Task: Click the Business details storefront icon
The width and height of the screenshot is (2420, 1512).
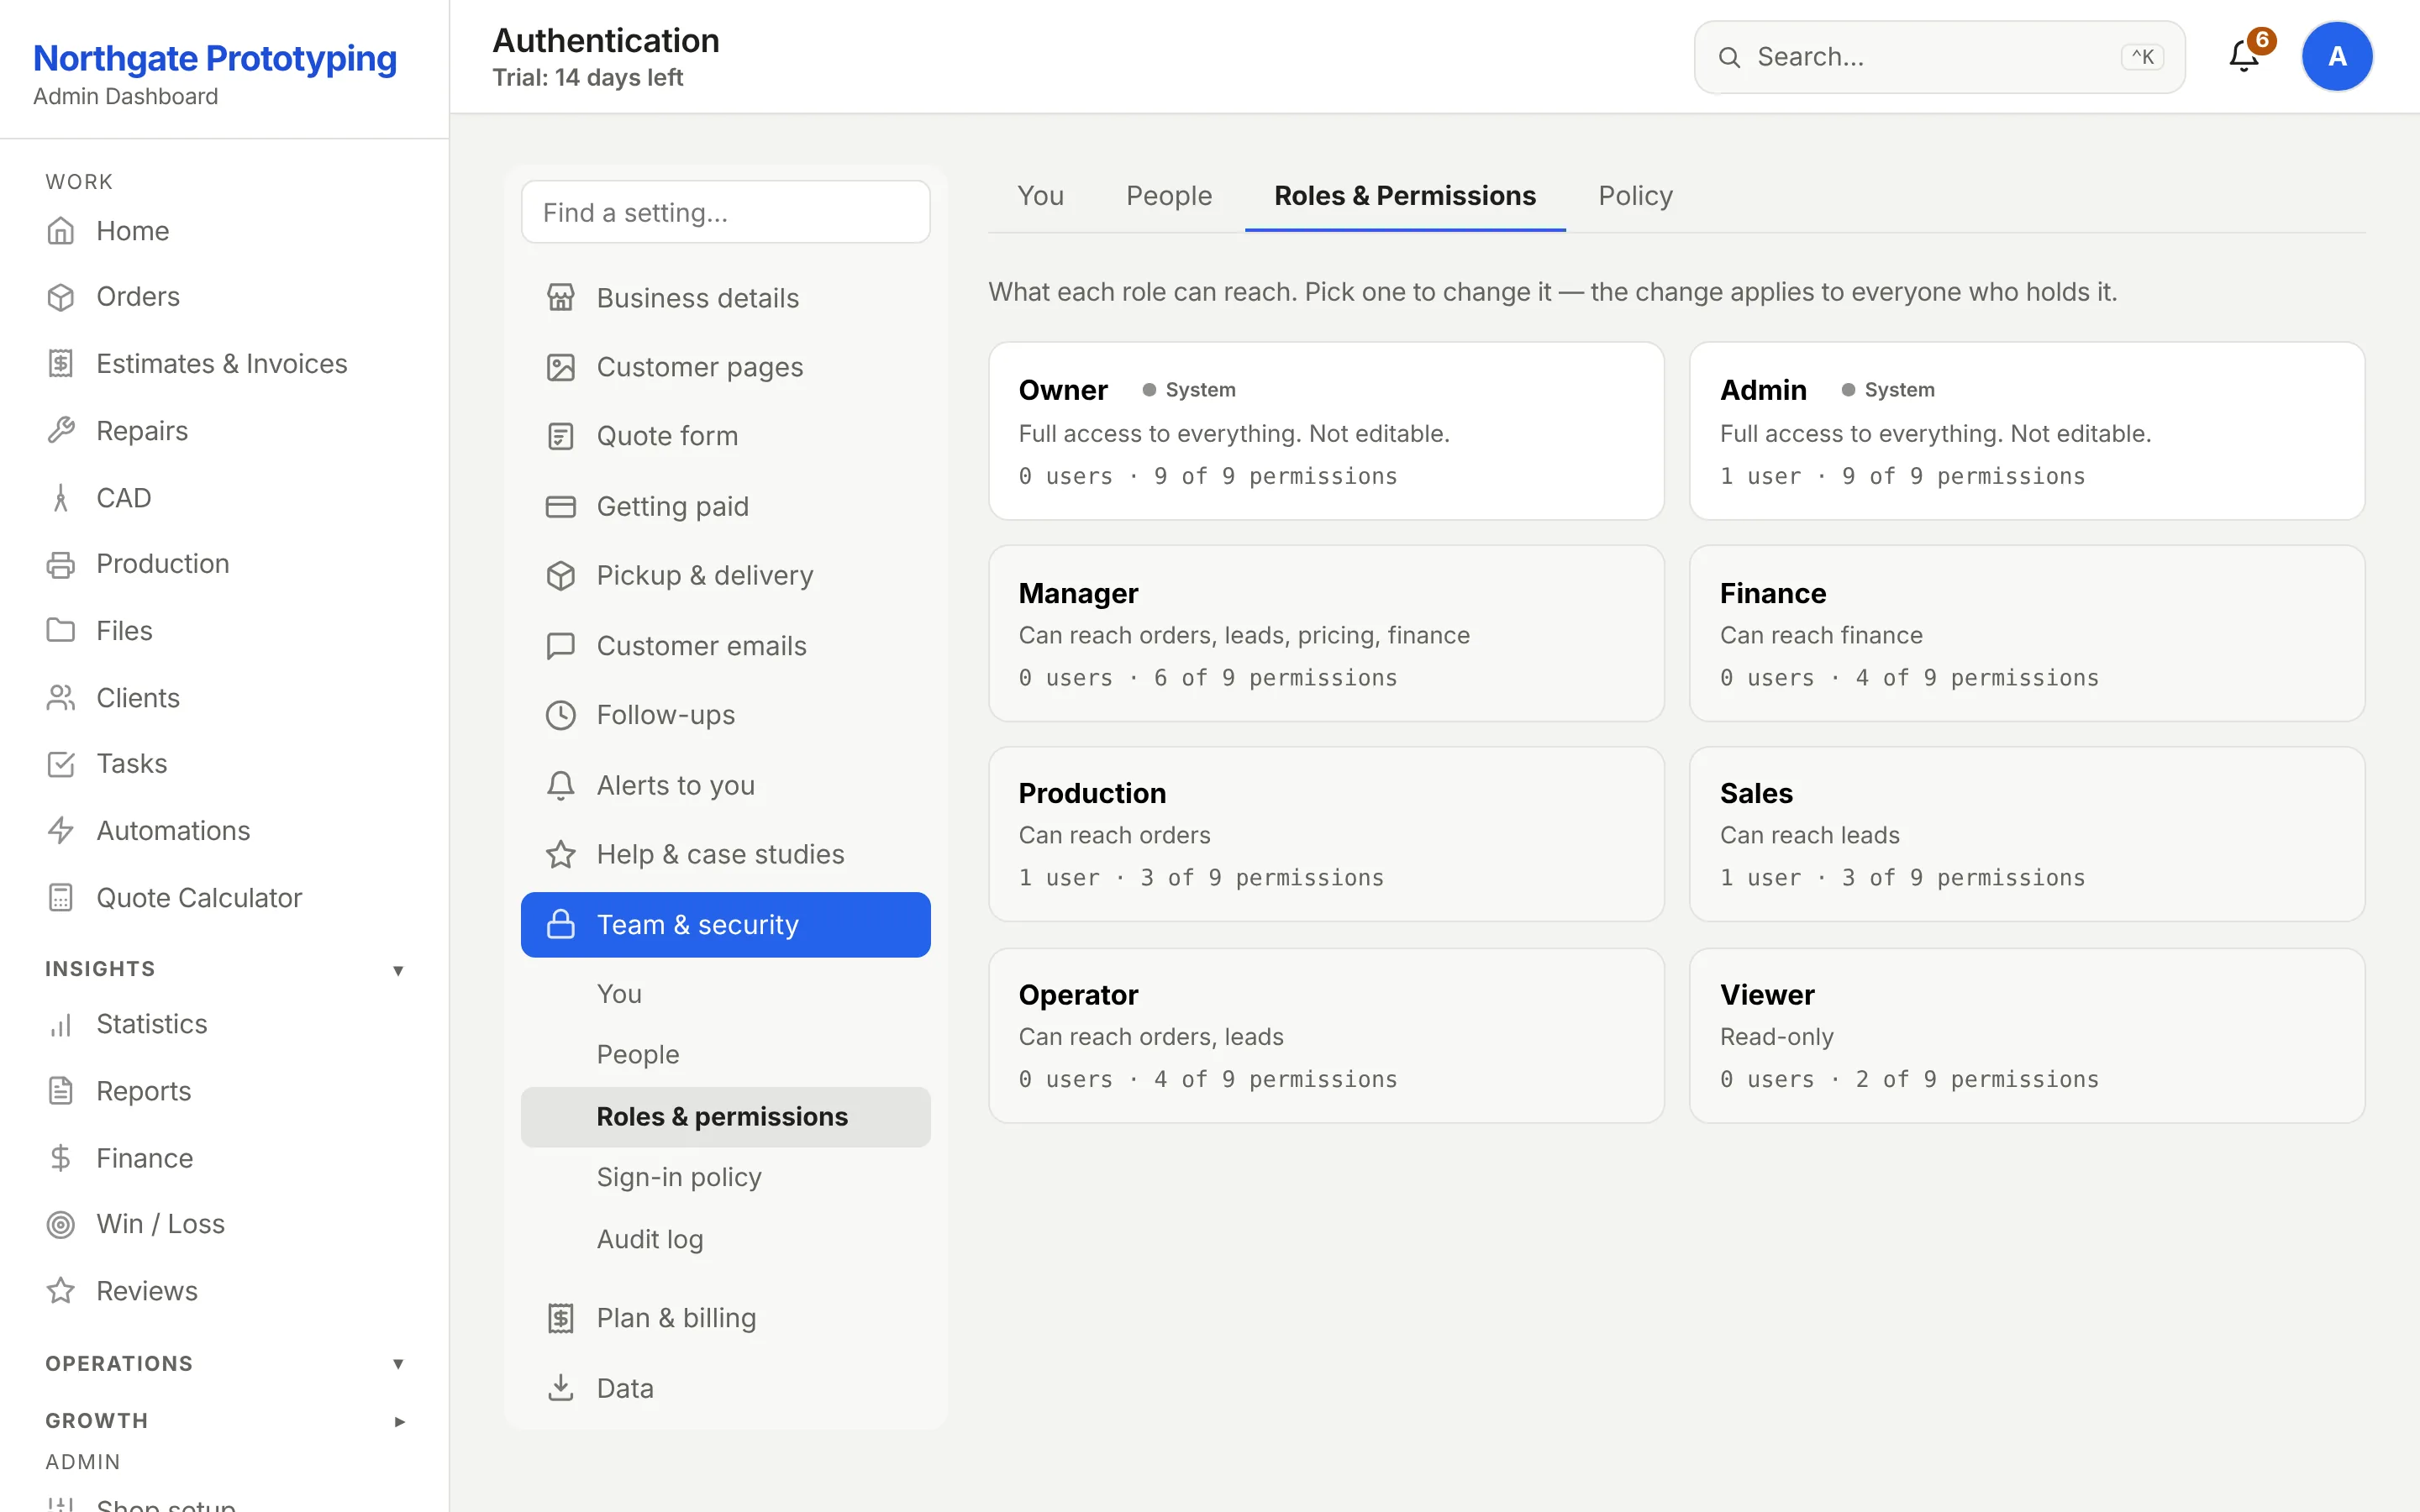Action: click(561, 298)
